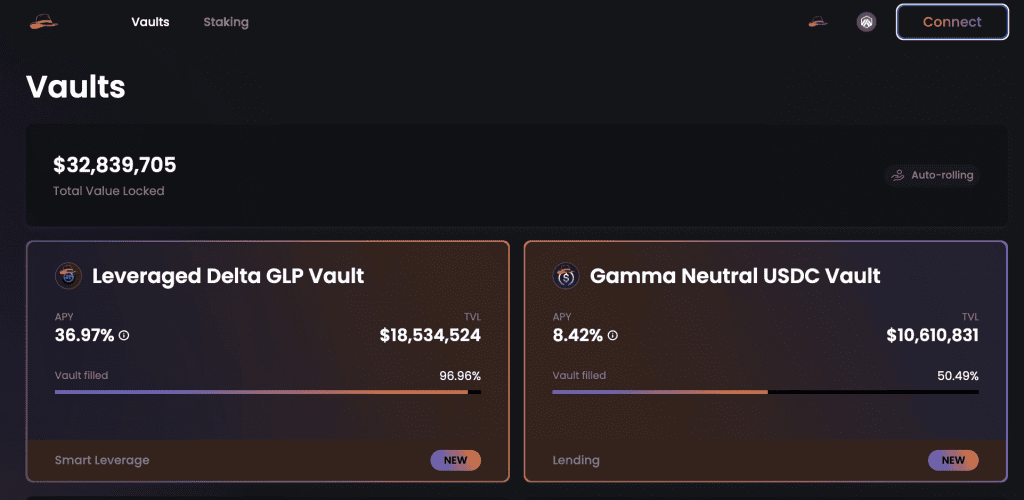This screenshot has width=1024, height=500.
Task: Click the Connect wallet button
Action: [952, 22]
